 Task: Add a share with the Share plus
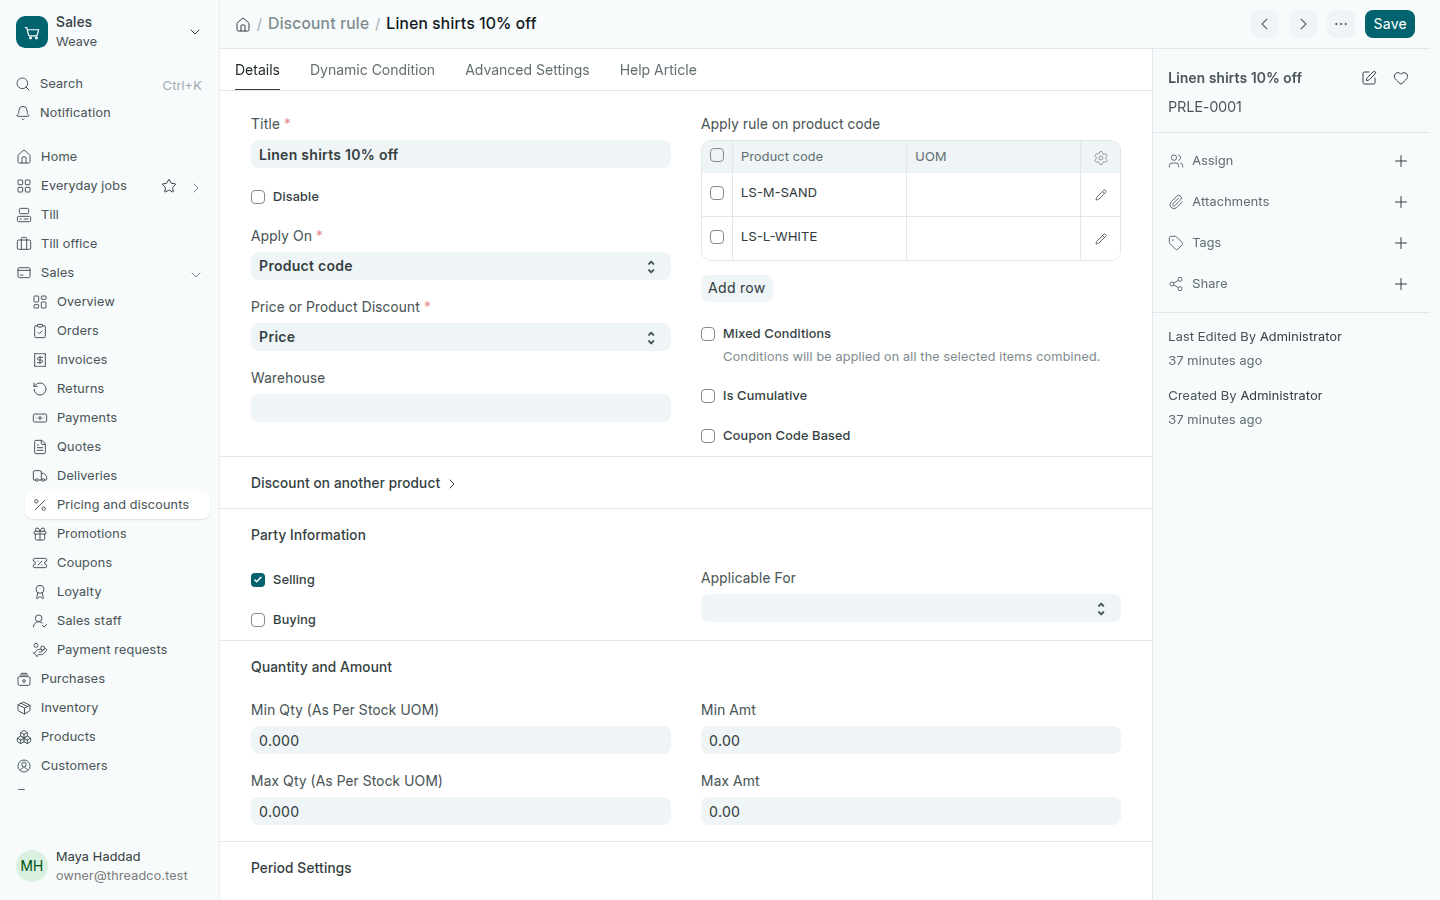tap(1401, 284)
